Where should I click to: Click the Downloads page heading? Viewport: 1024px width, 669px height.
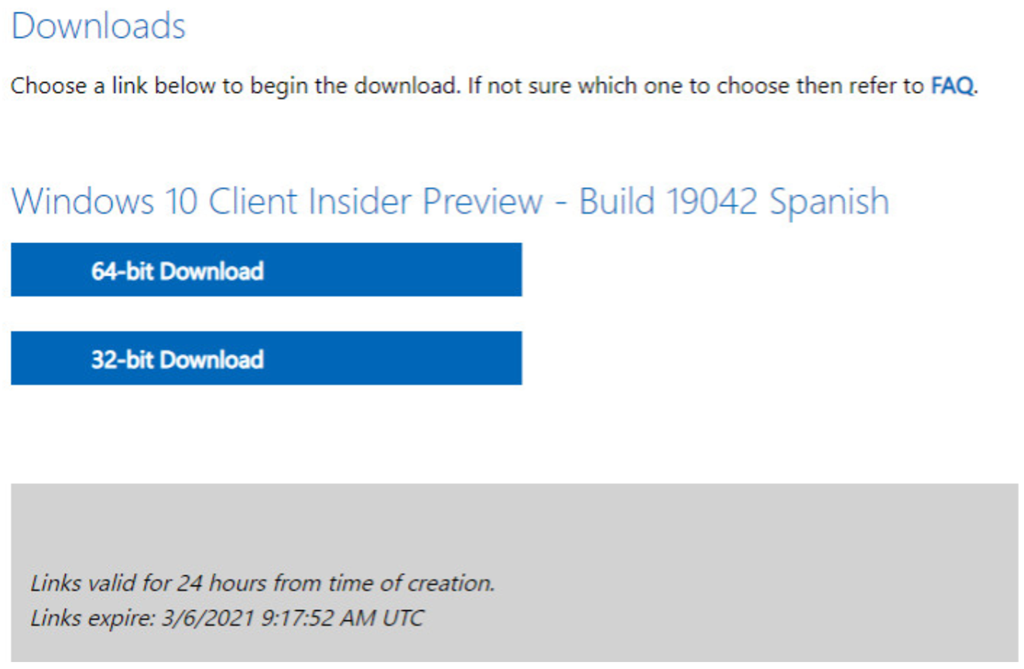[x=98, y=27]
